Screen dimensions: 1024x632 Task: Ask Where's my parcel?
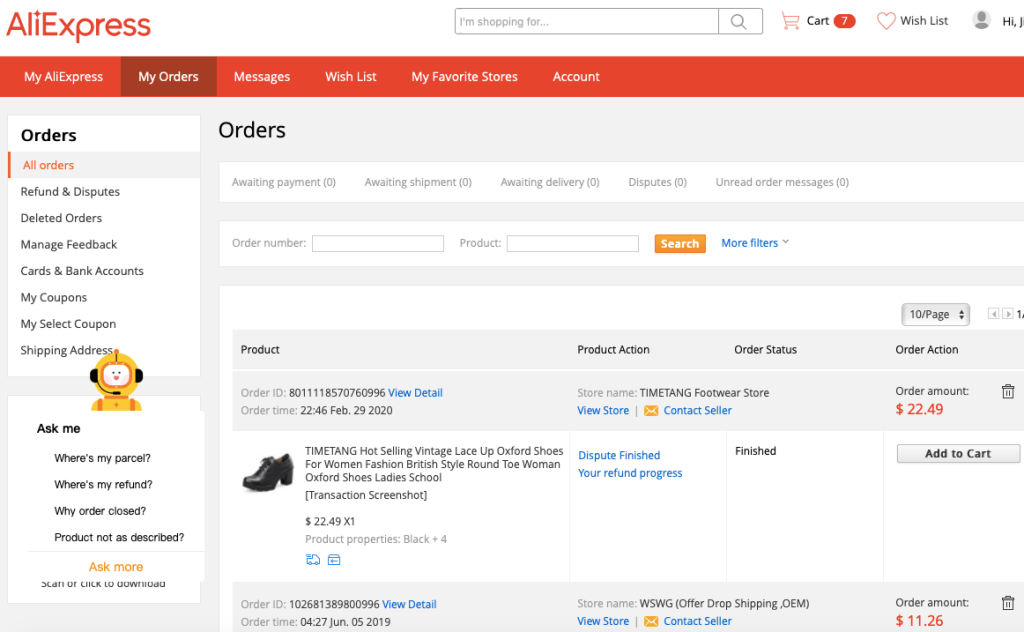pyautogui.click(x=103, y=458)
